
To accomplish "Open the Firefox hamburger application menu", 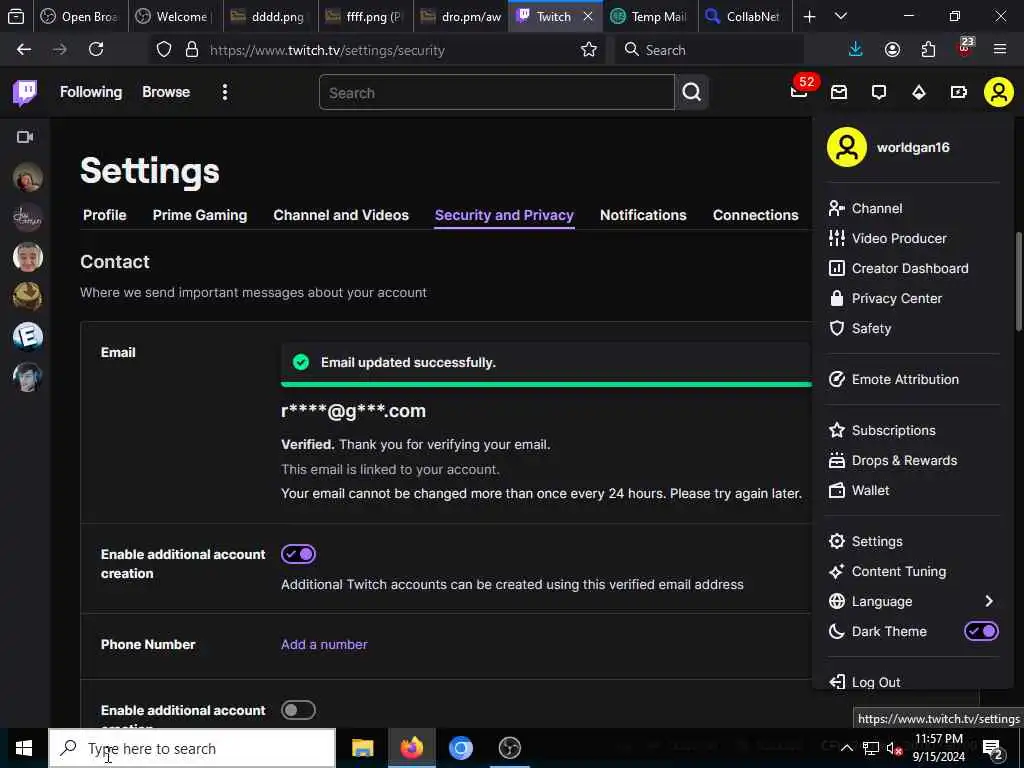I will [1000, 49].
